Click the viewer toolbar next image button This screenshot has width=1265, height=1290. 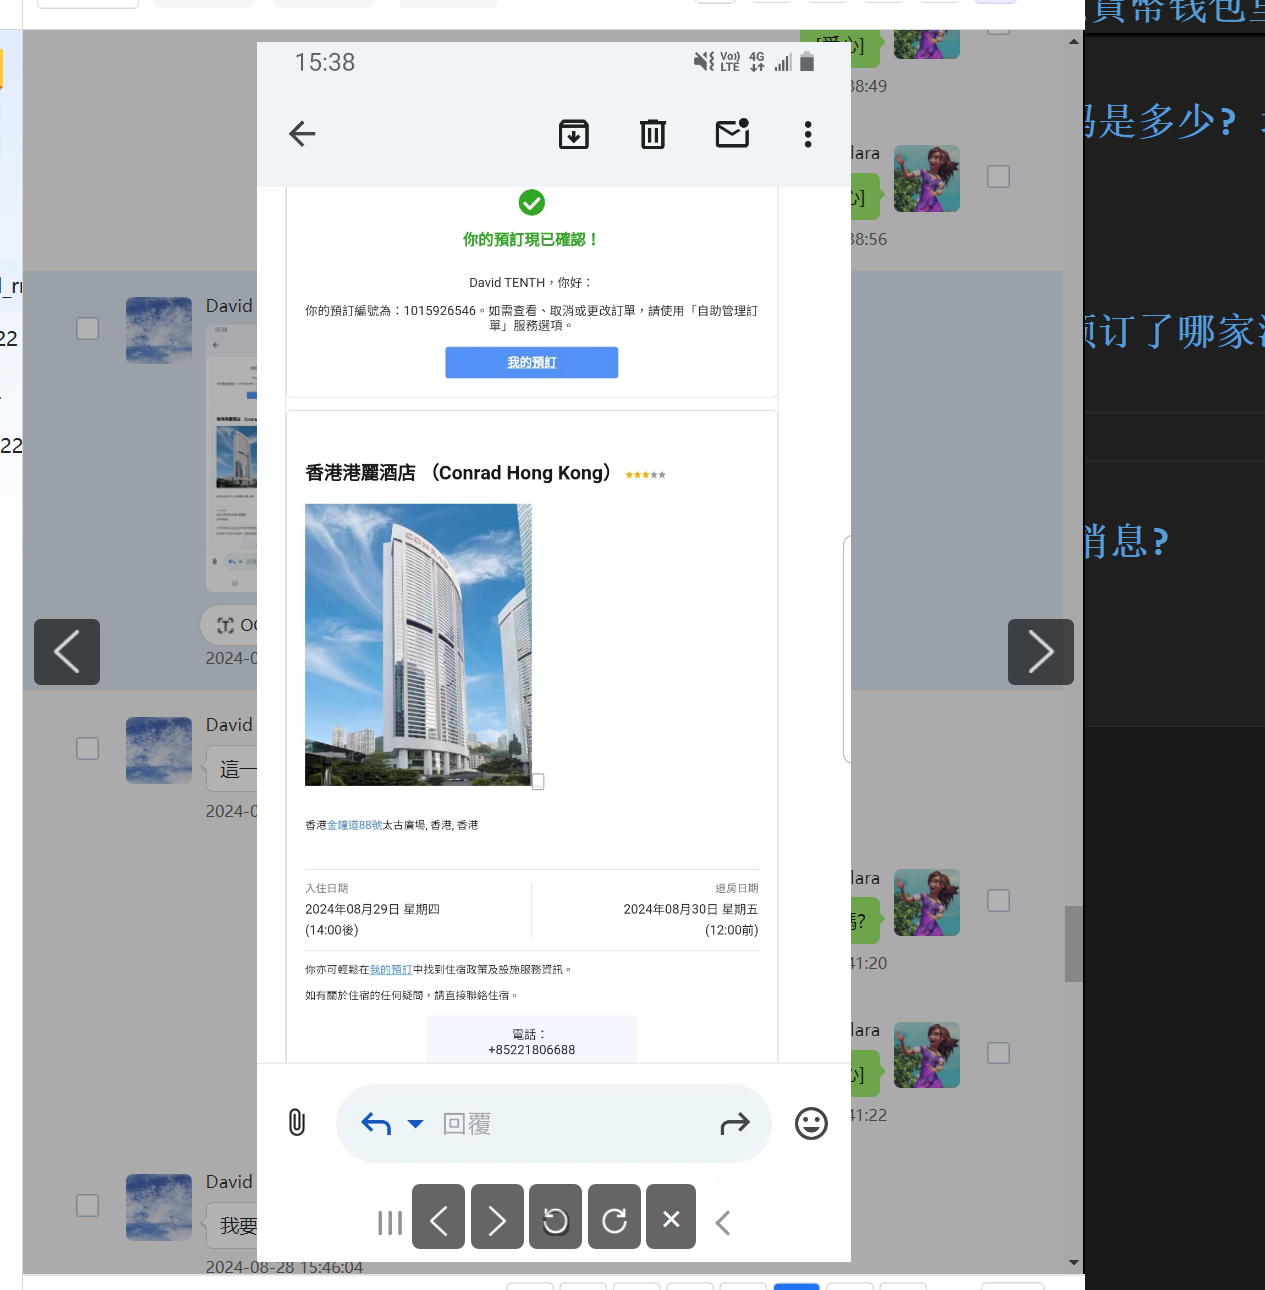(x=497, y=1217)
